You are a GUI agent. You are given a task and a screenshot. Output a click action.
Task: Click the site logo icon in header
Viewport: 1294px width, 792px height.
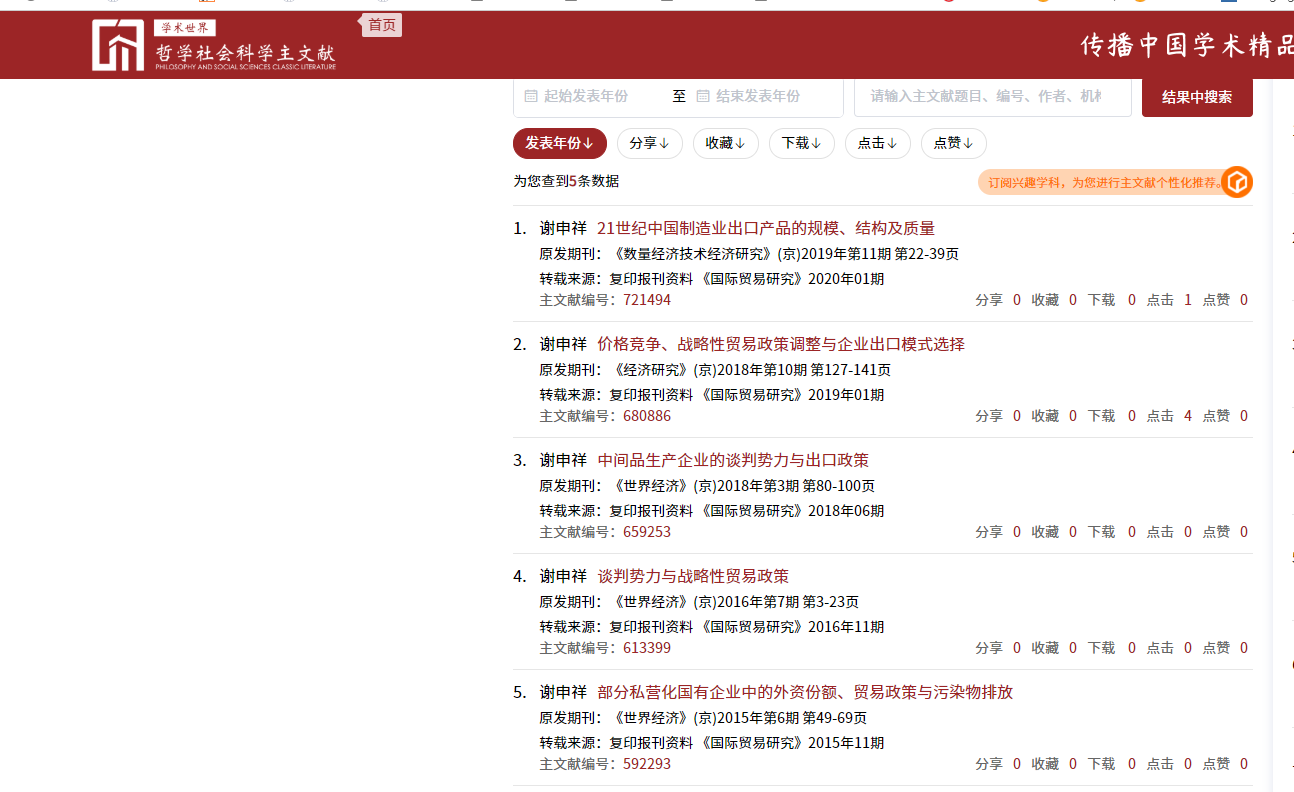pos(118,46)
